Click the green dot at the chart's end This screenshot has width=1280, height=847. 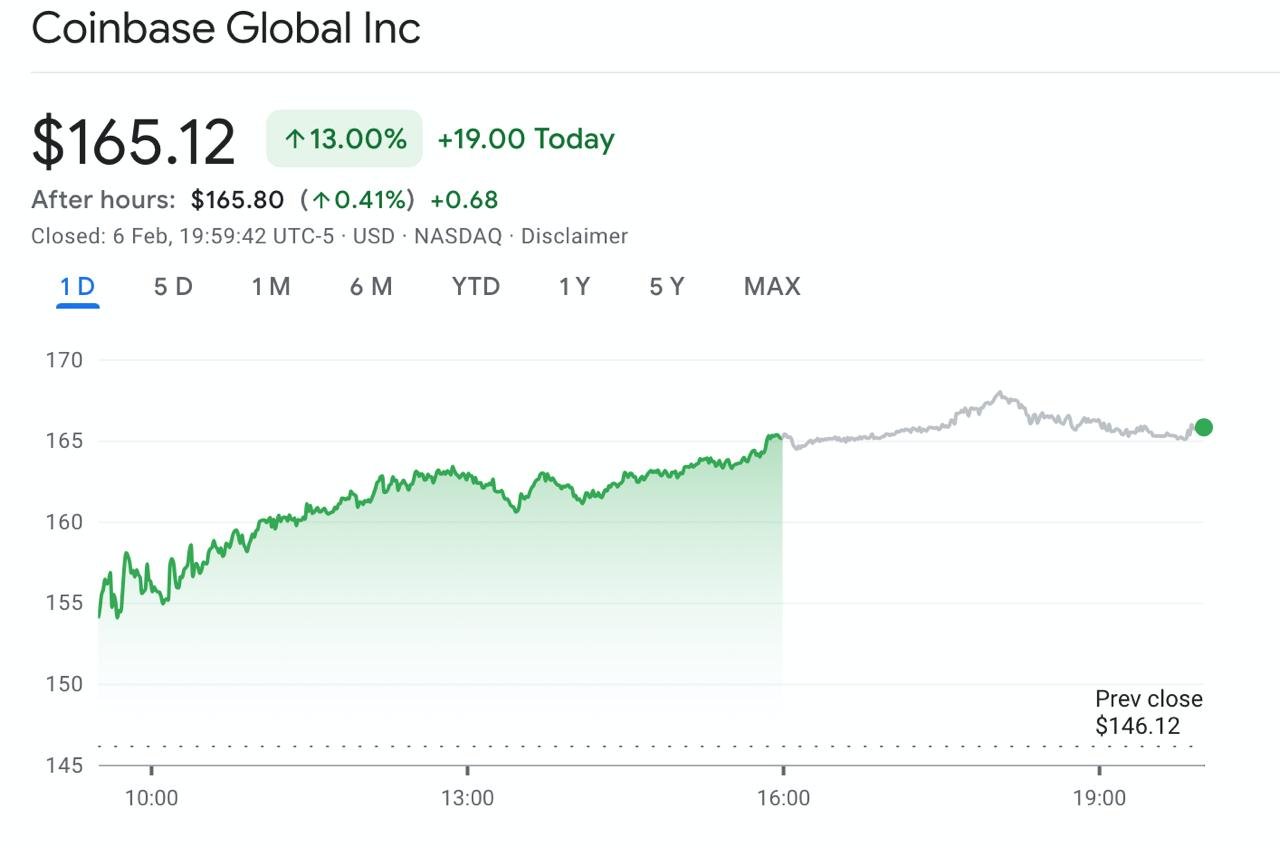pos(1203,428)
